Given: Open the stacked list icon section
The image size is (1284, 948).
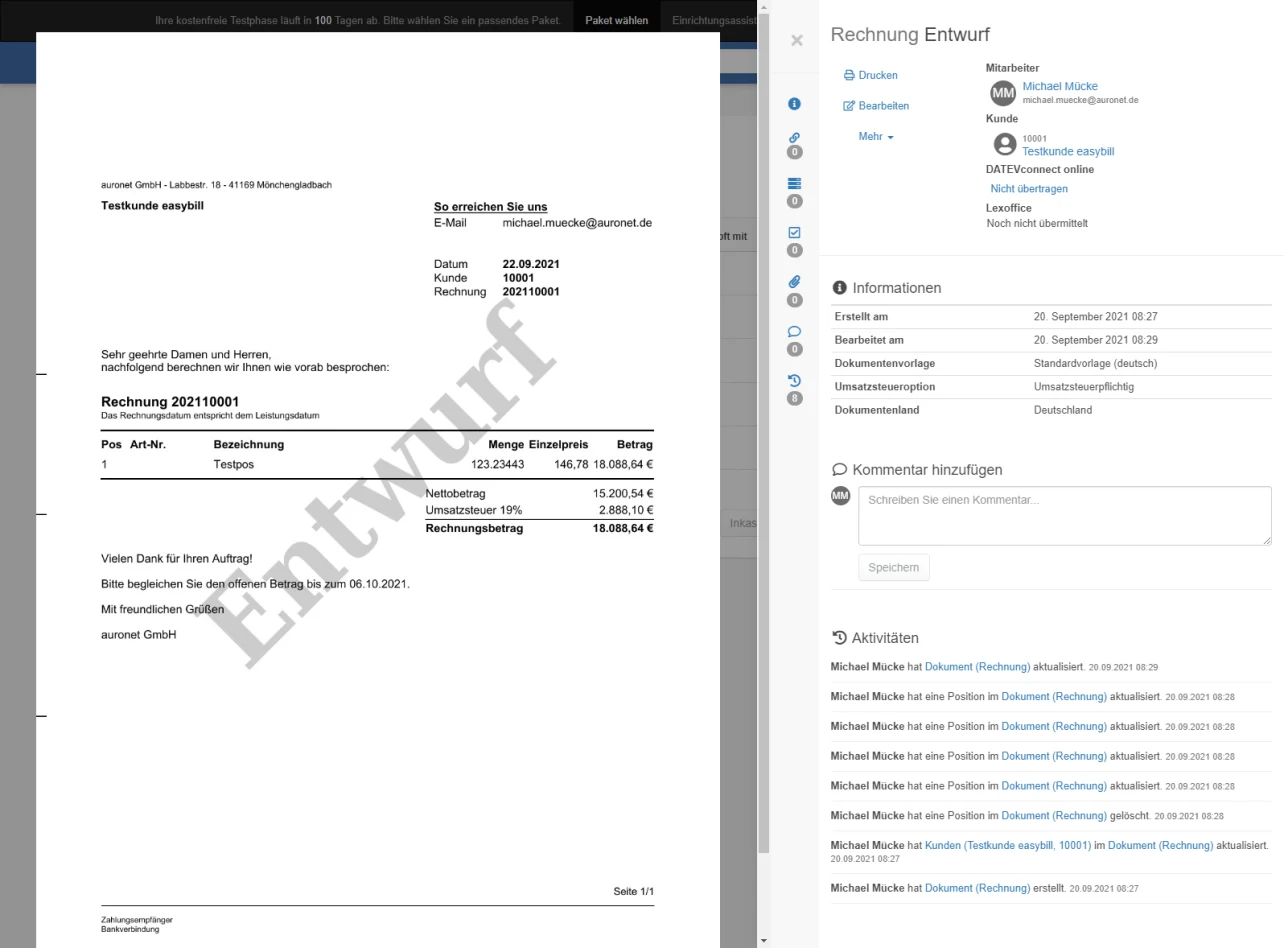Looking at the screenshot, I should (795, 184).
